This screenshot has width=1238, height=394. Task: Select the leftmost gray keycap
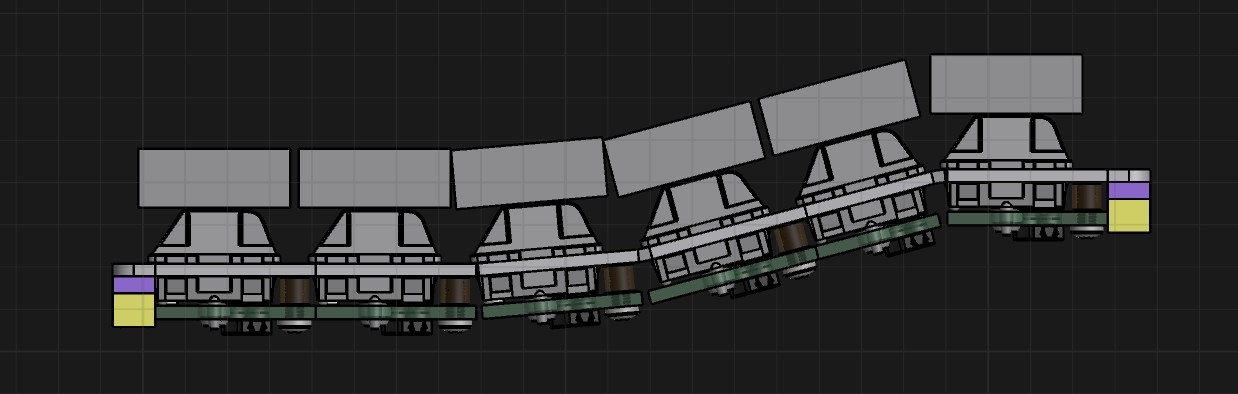[213, 178]
